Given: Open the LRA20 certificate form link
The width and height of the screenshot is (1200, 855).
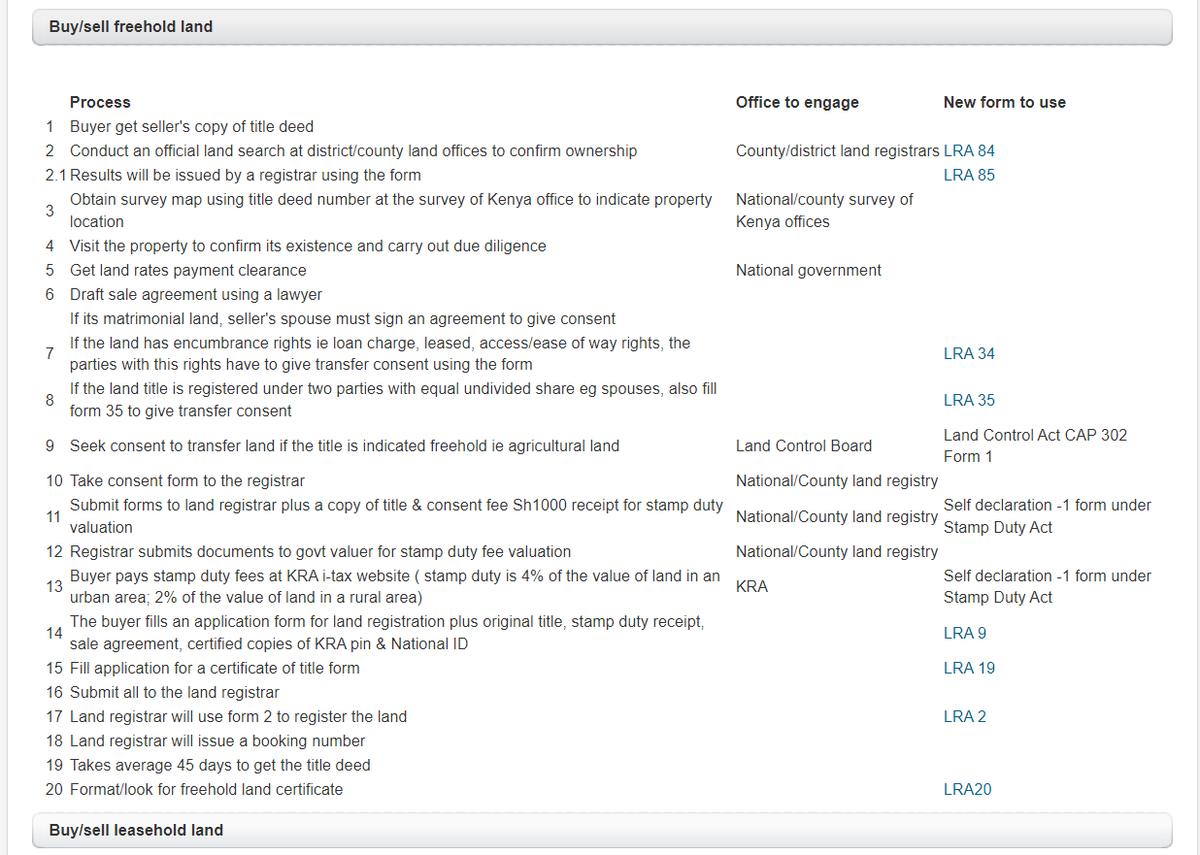Looking at the screenshot, I should click(x=968, y=790).
